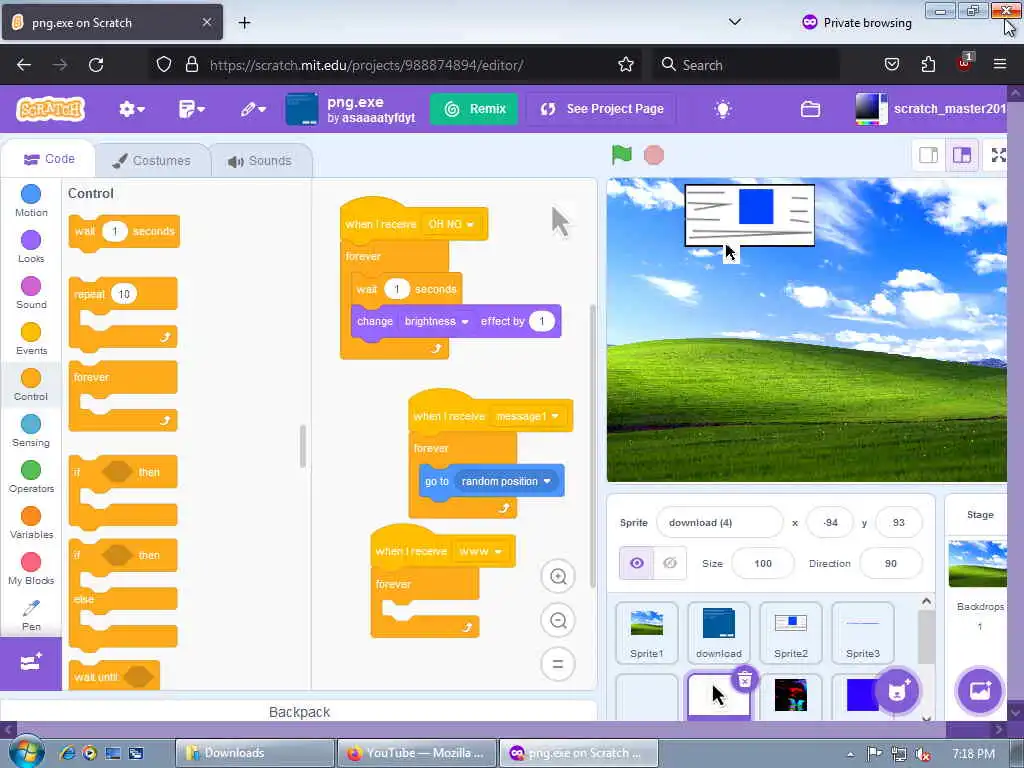Select the download sprite thumbnail
The width and height of the screenshot is (1024, 768).
pyautogui.click(x=718, y=633)
